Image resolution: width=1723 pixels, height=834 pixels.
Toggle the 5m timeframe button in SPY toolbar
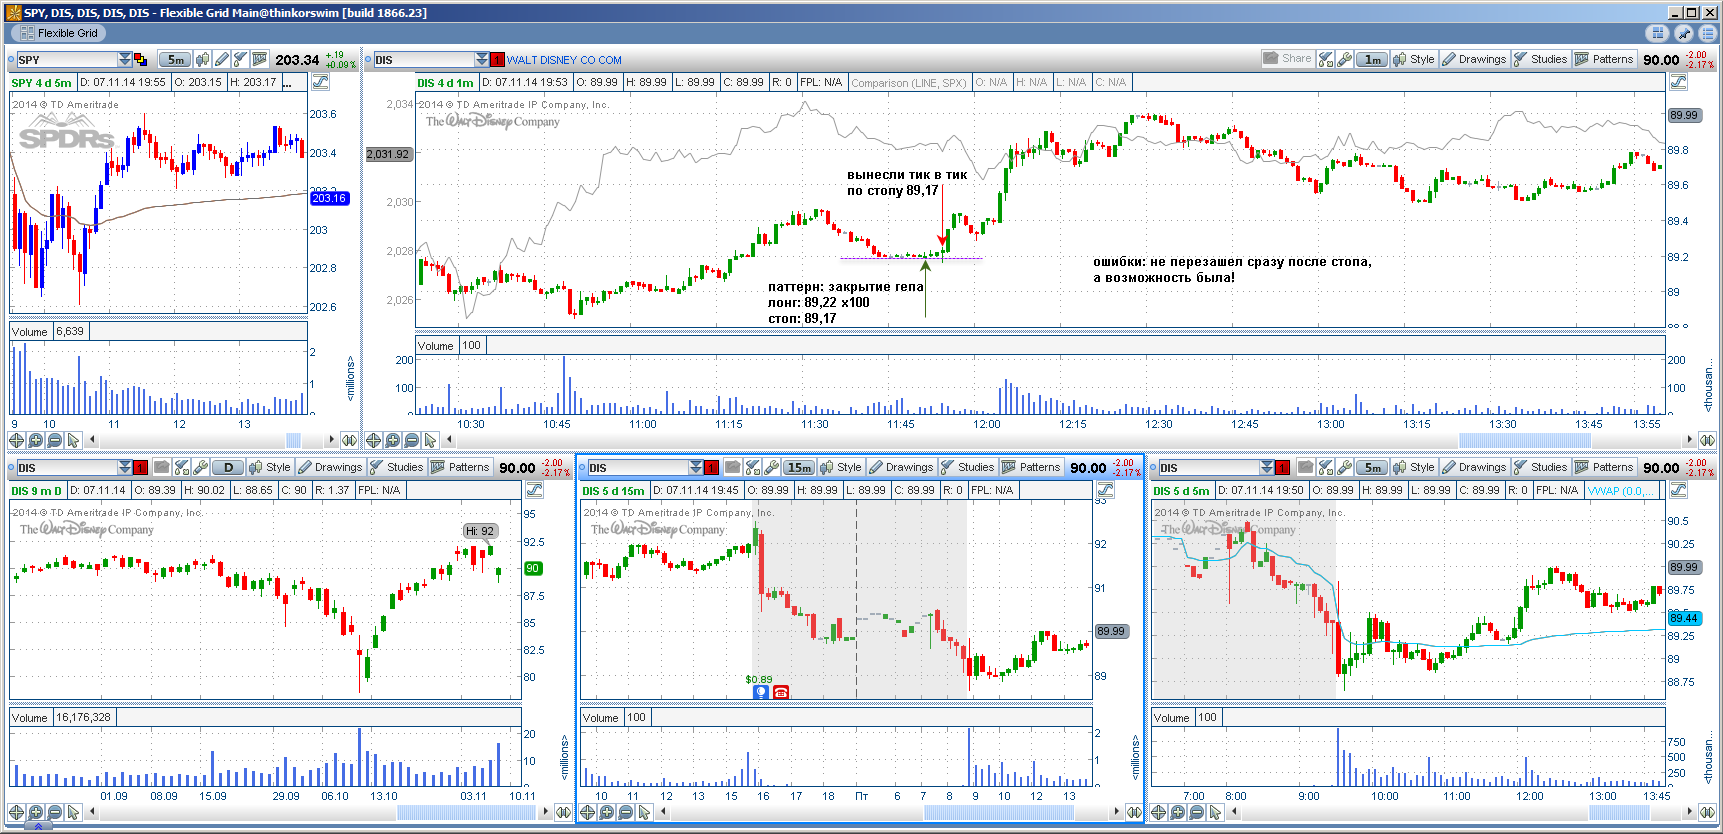click(175, 60)
